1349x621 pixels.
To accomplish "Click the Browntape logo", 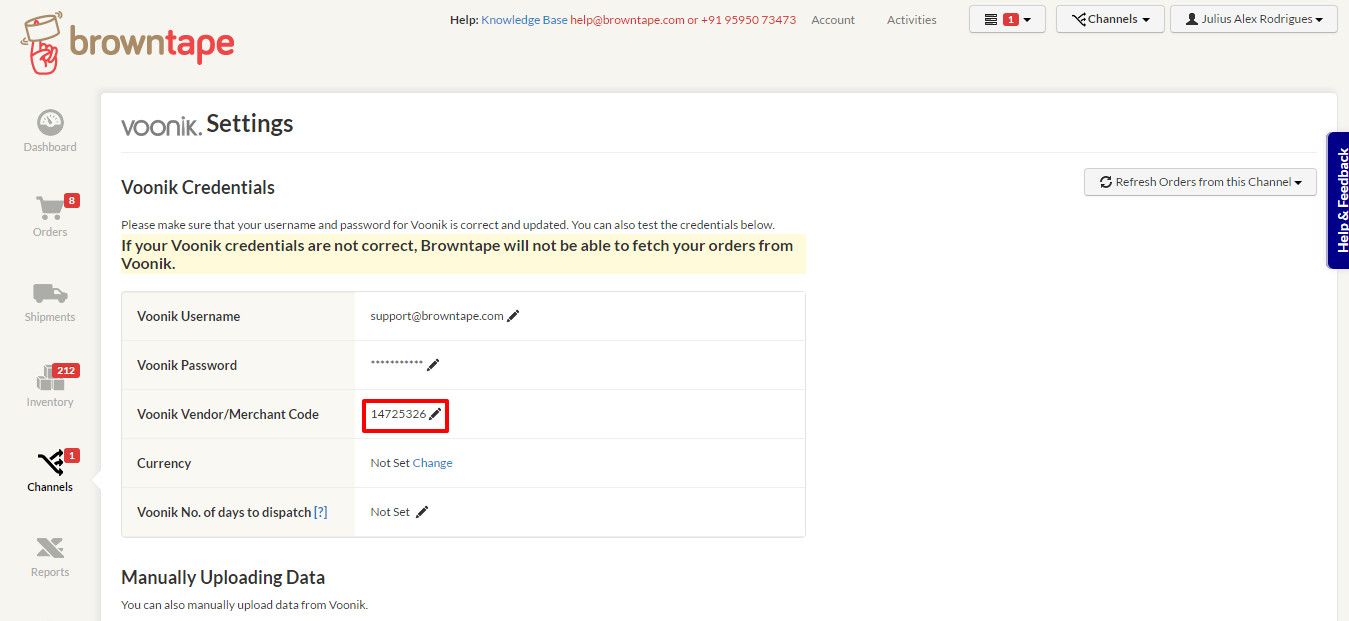I will coord(127,42).
